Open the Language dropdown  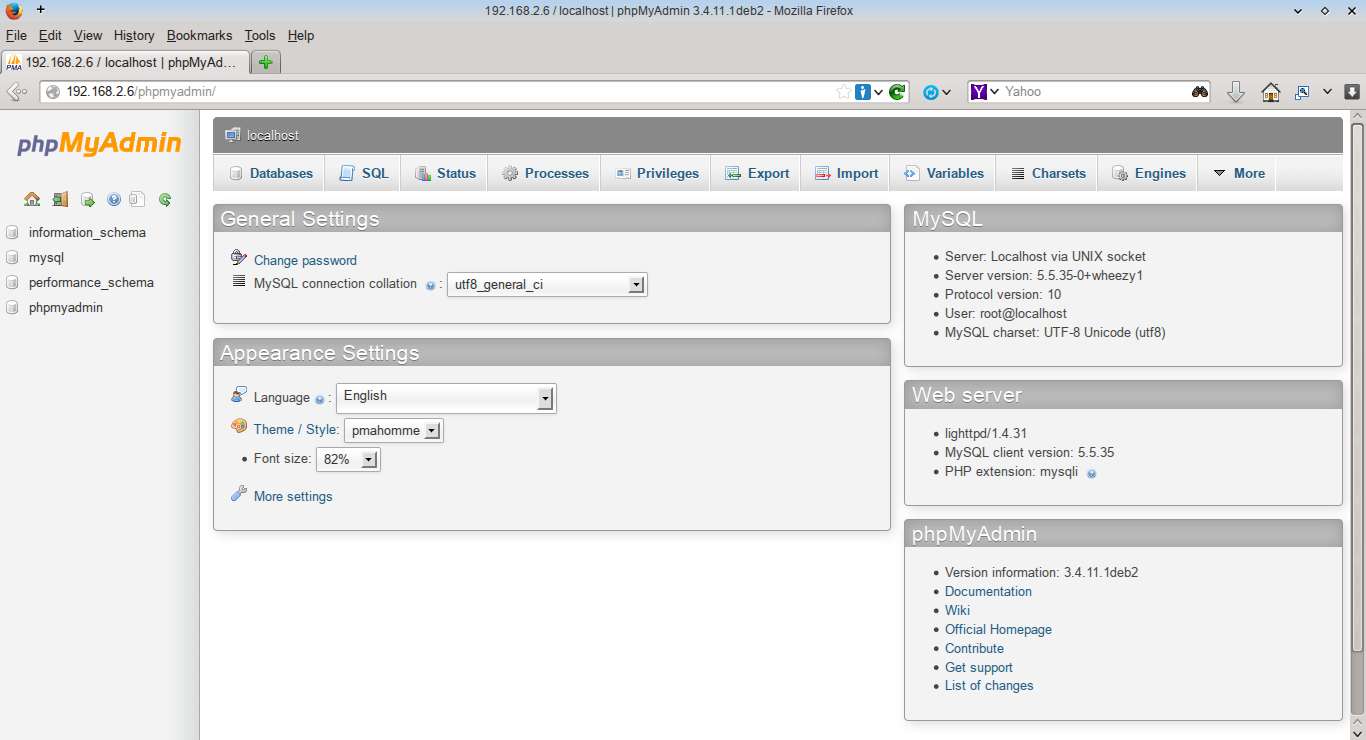tap(446, 397)
